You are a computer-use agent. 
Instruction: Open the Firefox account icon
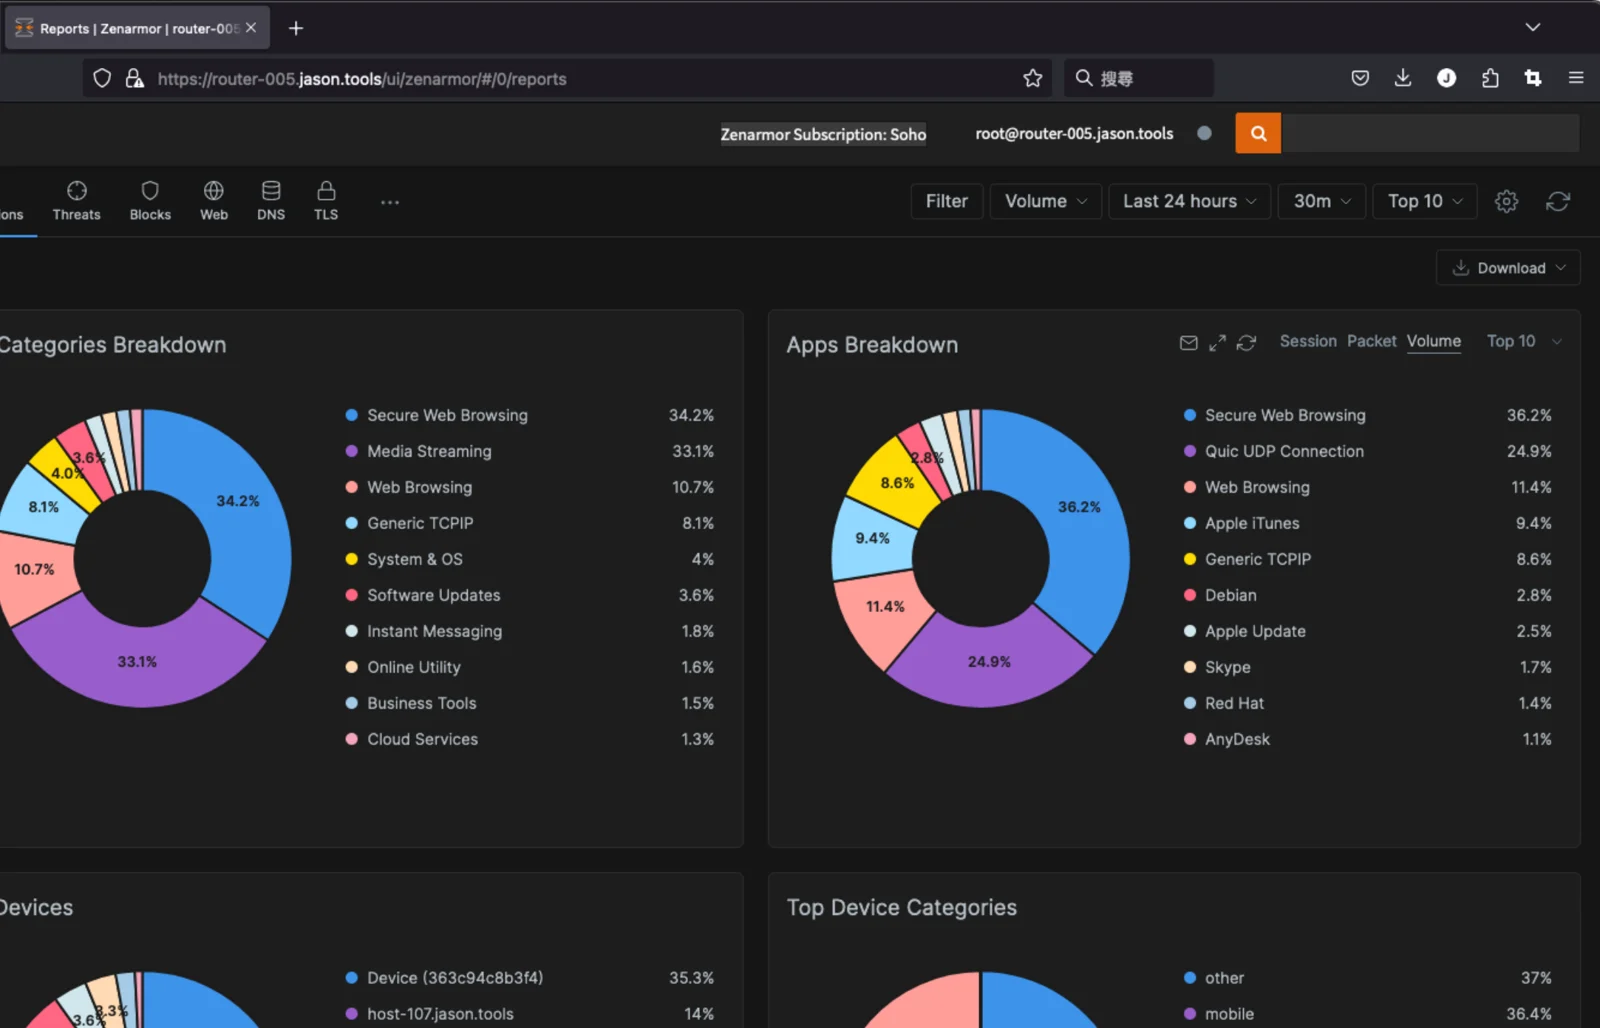(x=1446, y=78)
